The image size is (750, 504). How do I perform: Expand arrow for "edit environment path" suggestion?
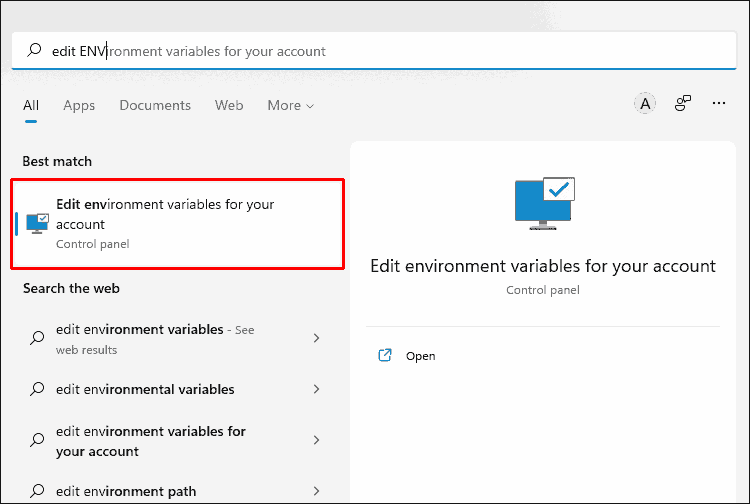(x=317, y=492)
